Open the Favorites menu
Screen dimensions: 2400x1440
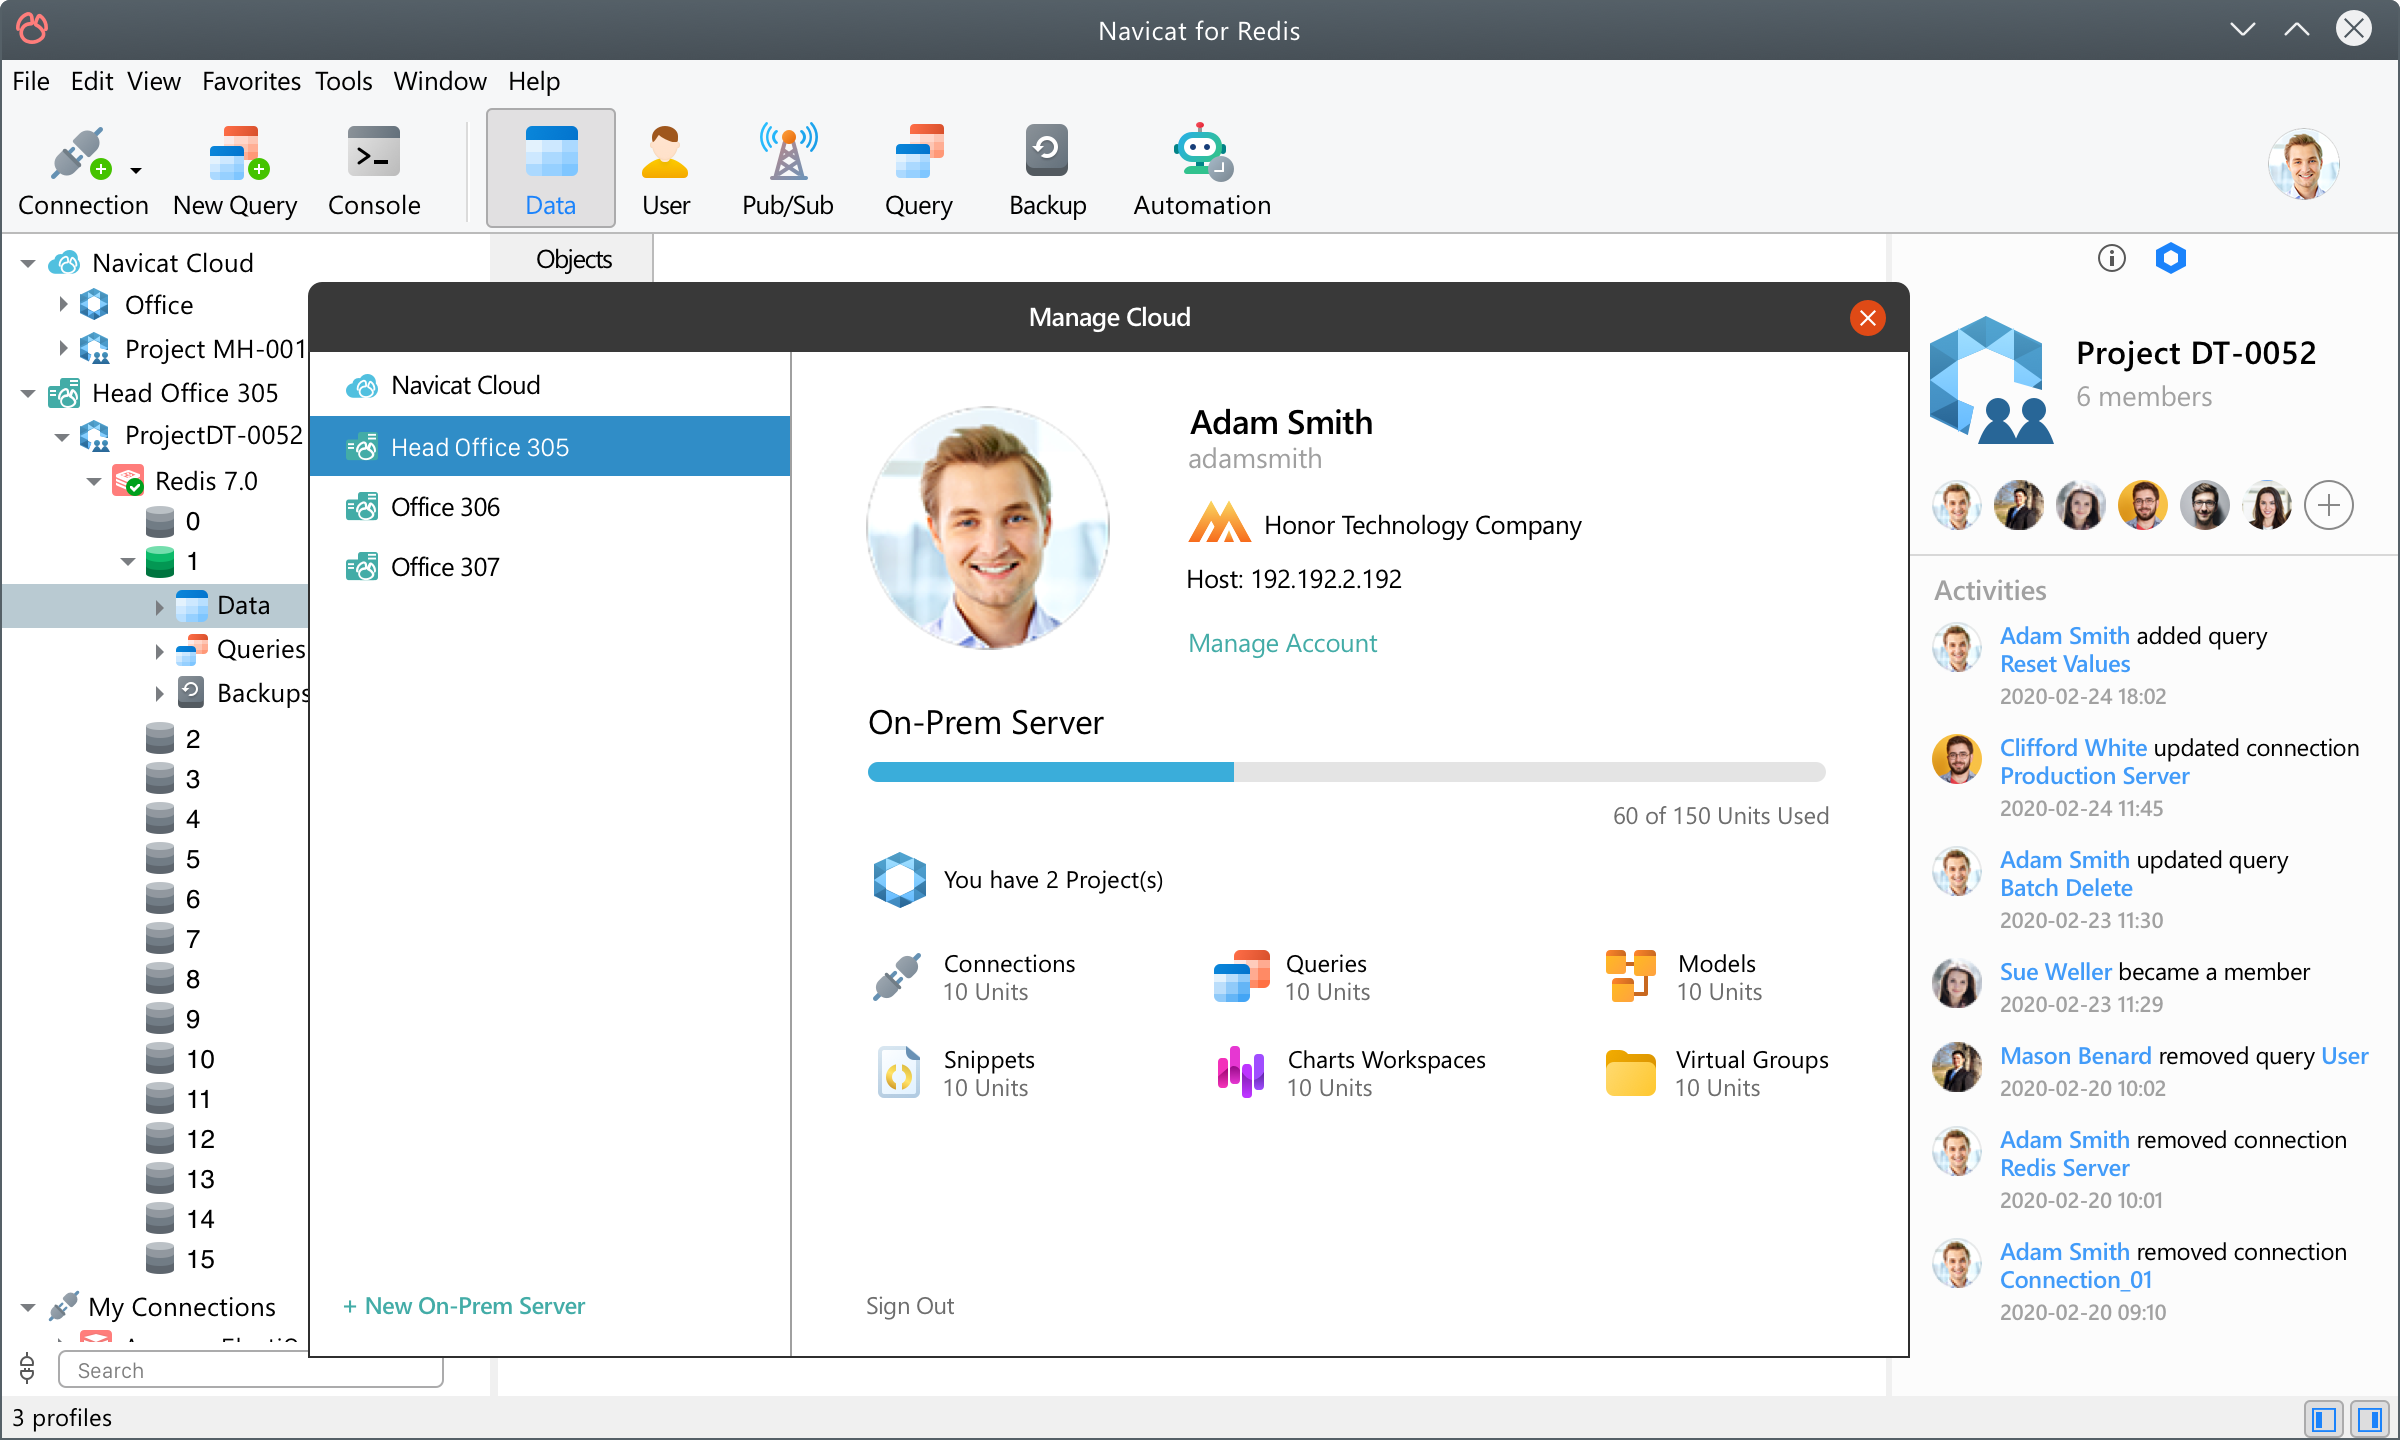click(251, 81)
